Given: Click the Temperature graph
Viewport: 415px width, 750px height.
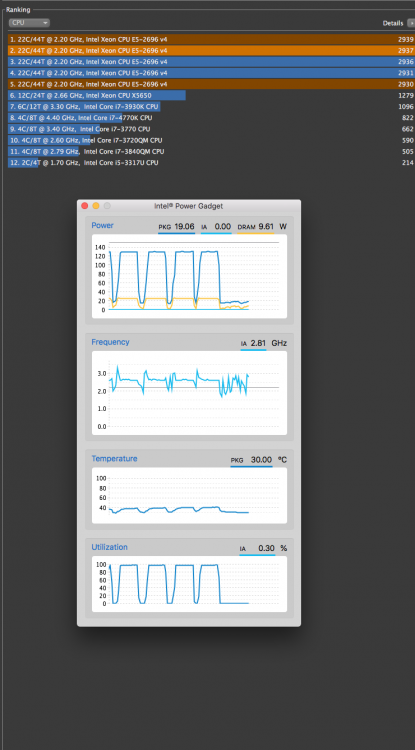Looking at the screenshot, I should [x=189, y=495].
